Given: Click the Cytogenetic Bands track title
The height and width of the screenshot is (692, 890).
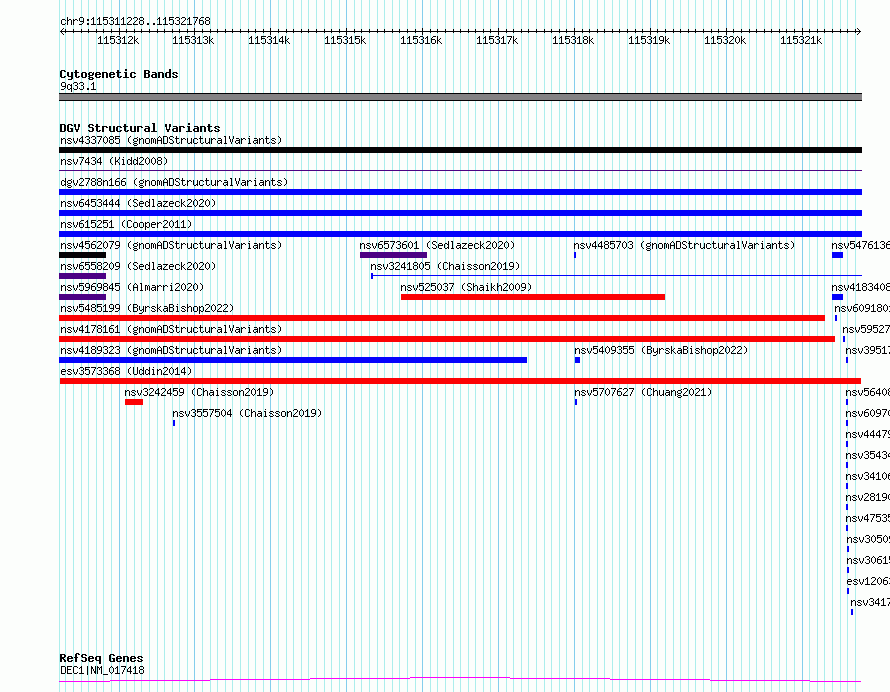Looking at the screenshot, I should (119, 74).
